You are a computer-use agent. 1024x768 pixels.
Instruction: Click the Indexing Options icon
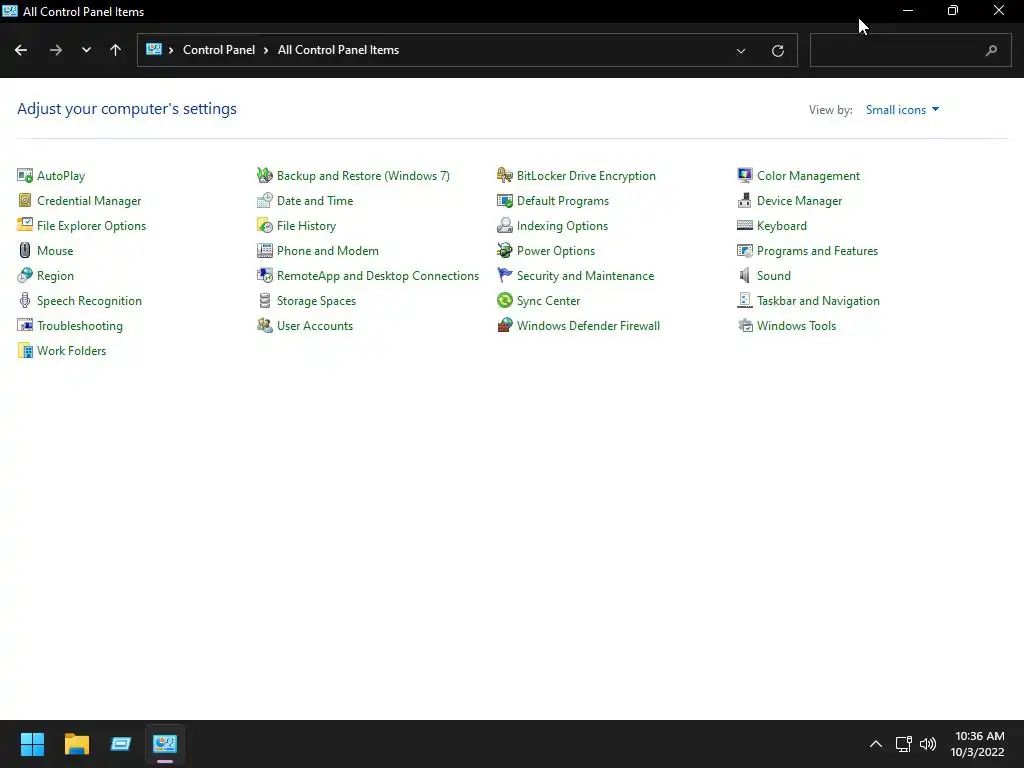click(x=505, y=225)
